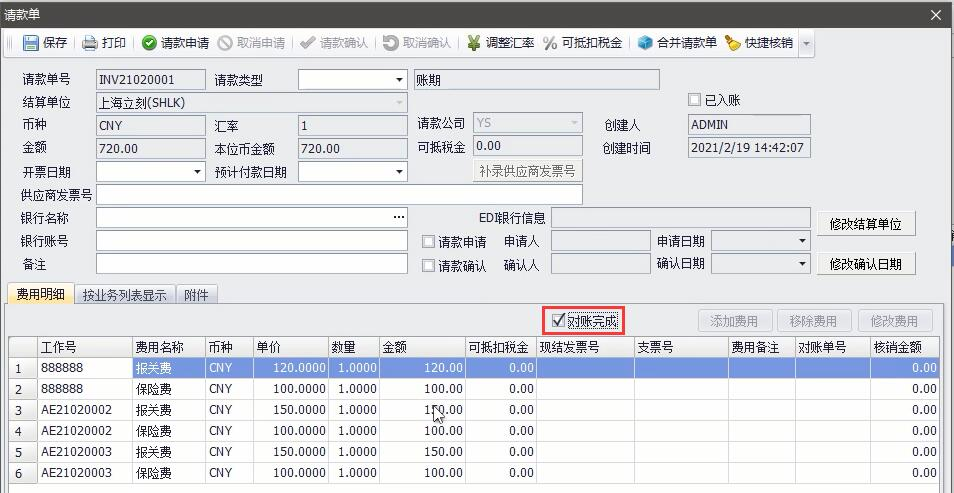The height and width of the screenshot is (493, 954).
Task: Click the 合并请款单 toolbar icon
Action: [646, 43]
